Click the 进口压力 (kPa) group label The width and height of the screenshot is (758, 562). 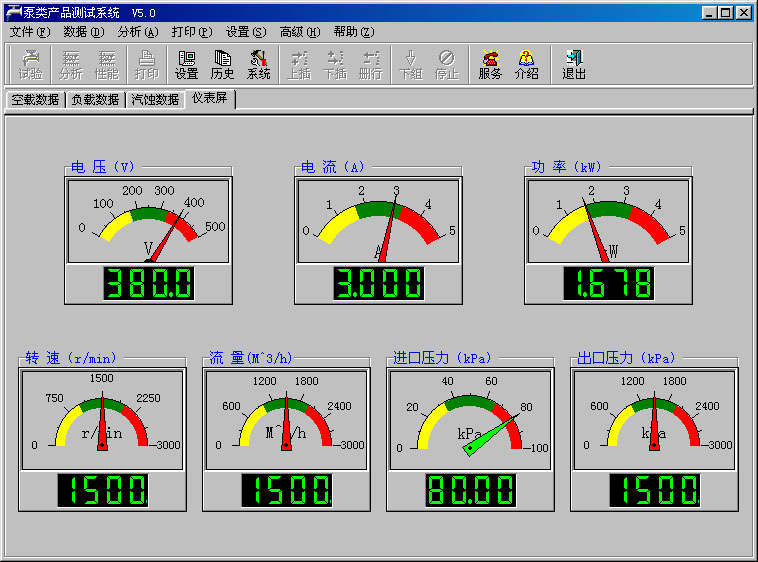tap(442, 358)
